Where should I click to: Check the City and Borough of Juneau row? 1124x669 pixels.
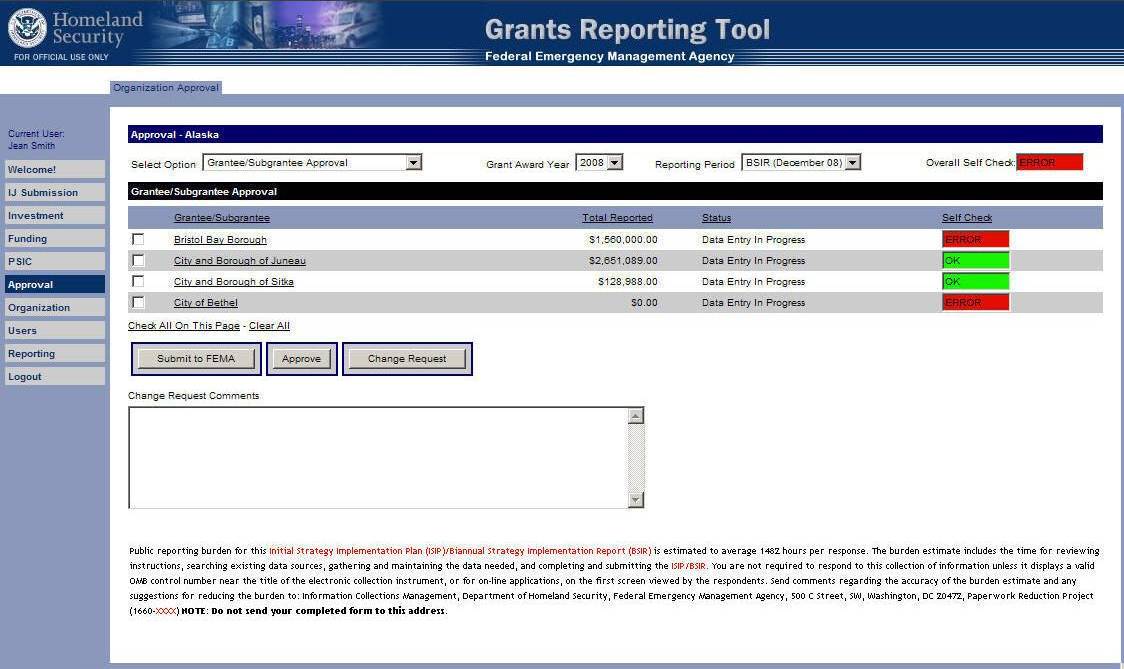[138, 260]
